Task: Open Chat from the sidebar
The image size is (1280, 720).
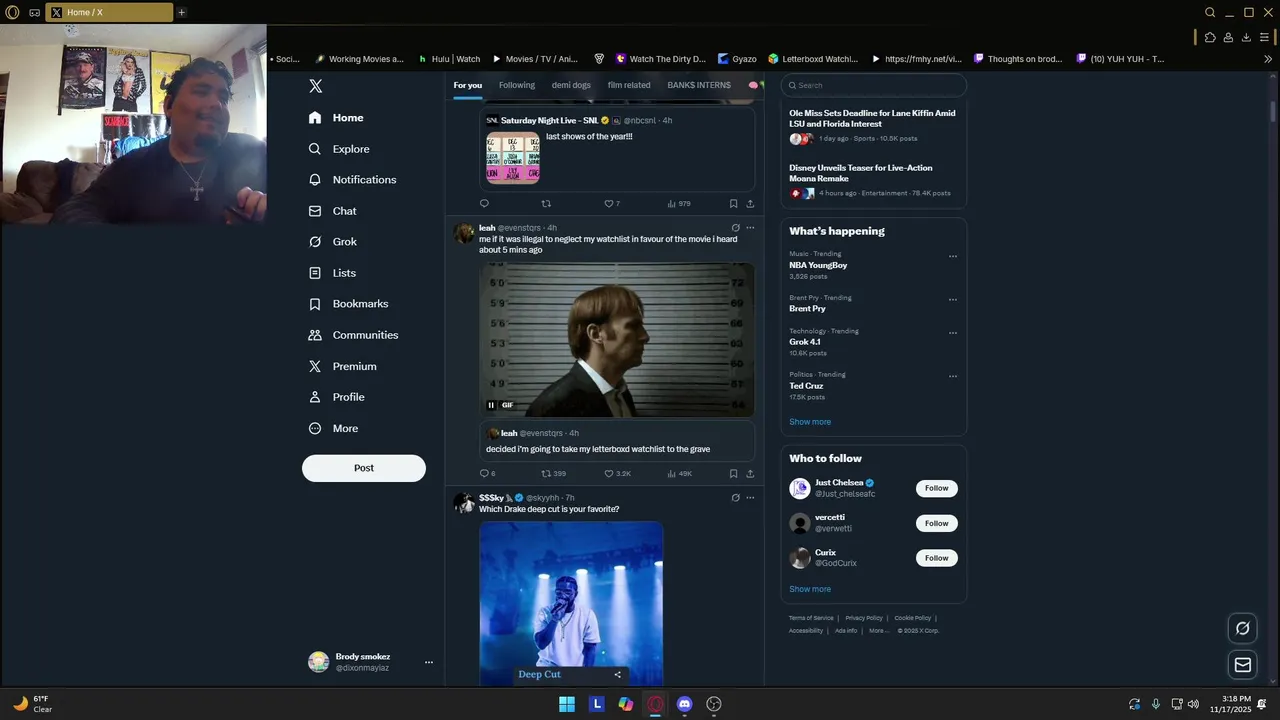Action: point(332,211)
